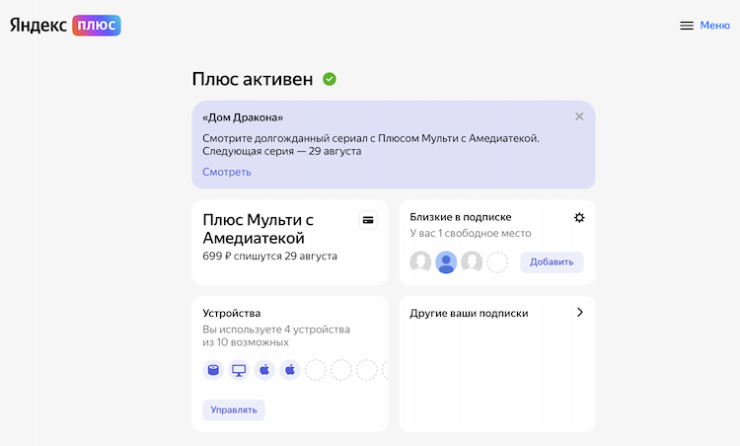
Task: Open the Меню link
Action: (715, 25)
